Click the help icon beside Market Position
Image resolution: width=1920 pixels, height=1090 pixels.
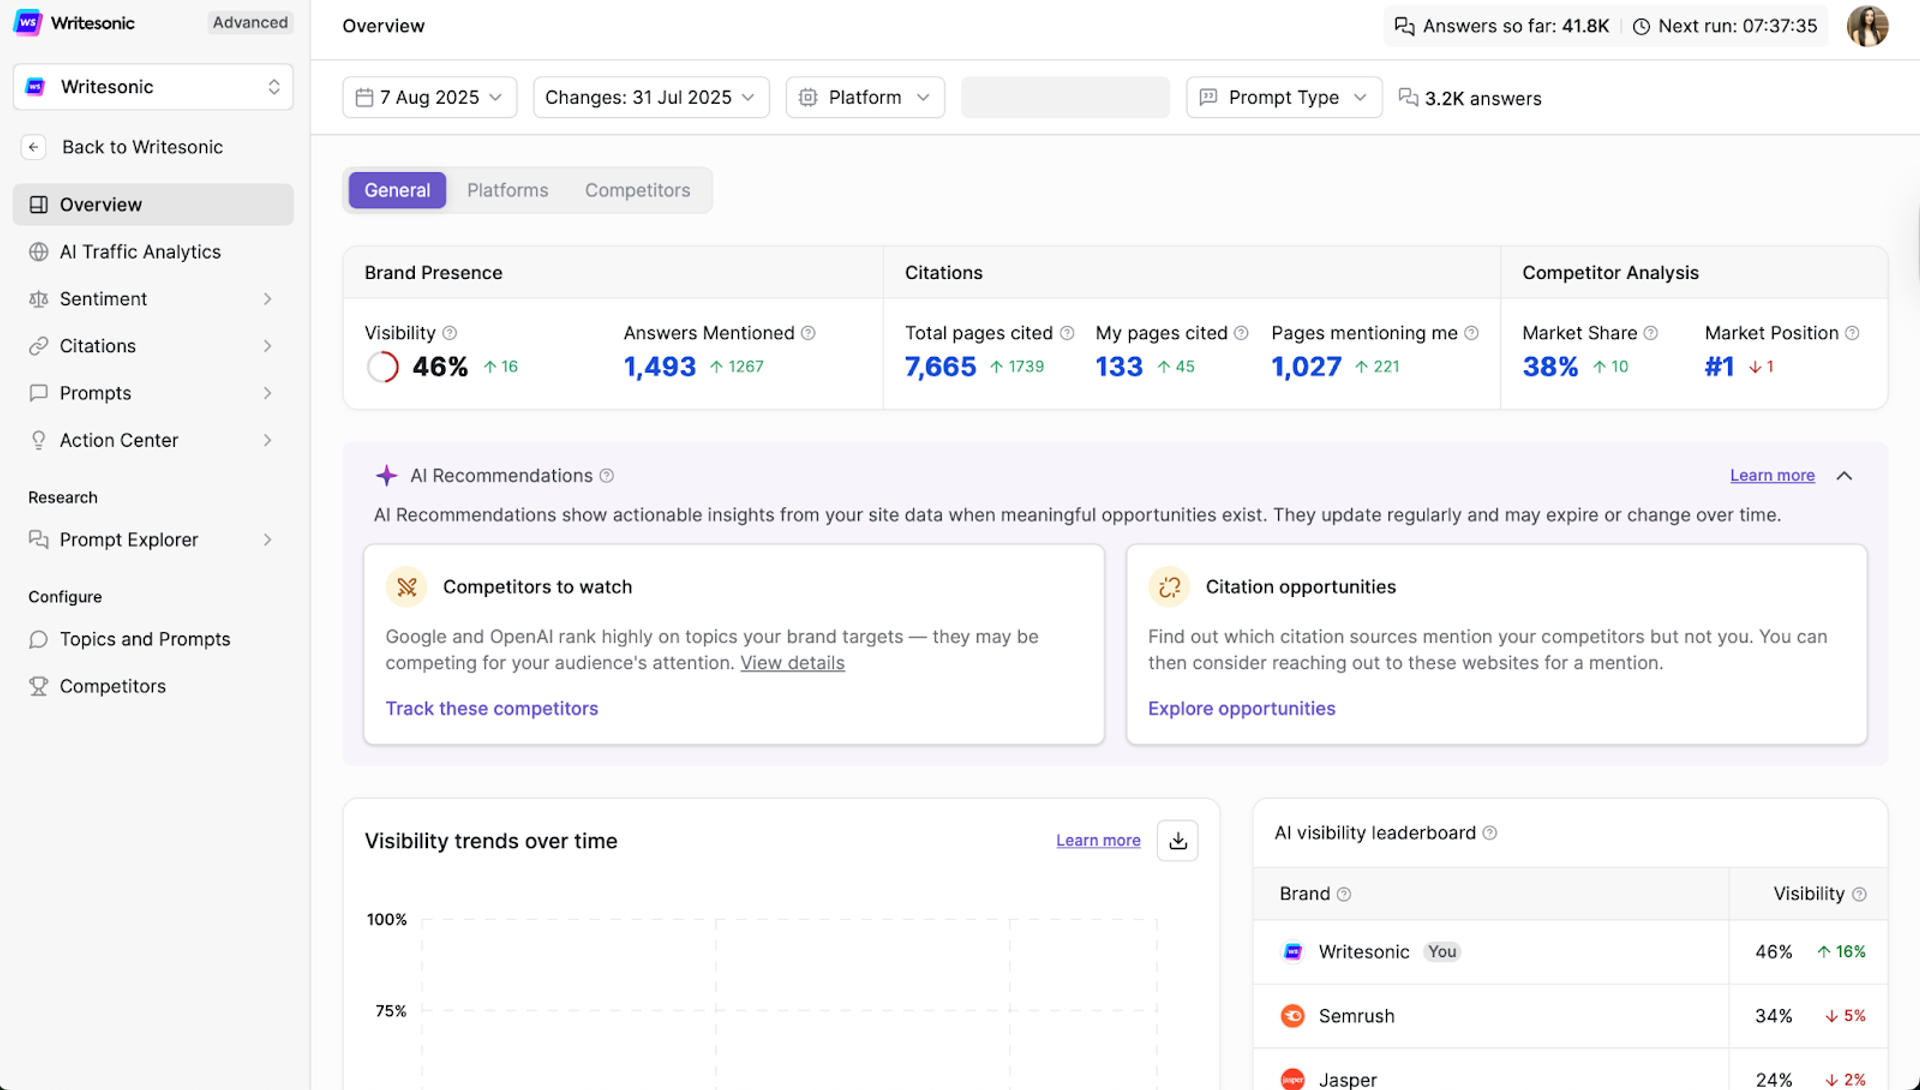coord(1852,333)
